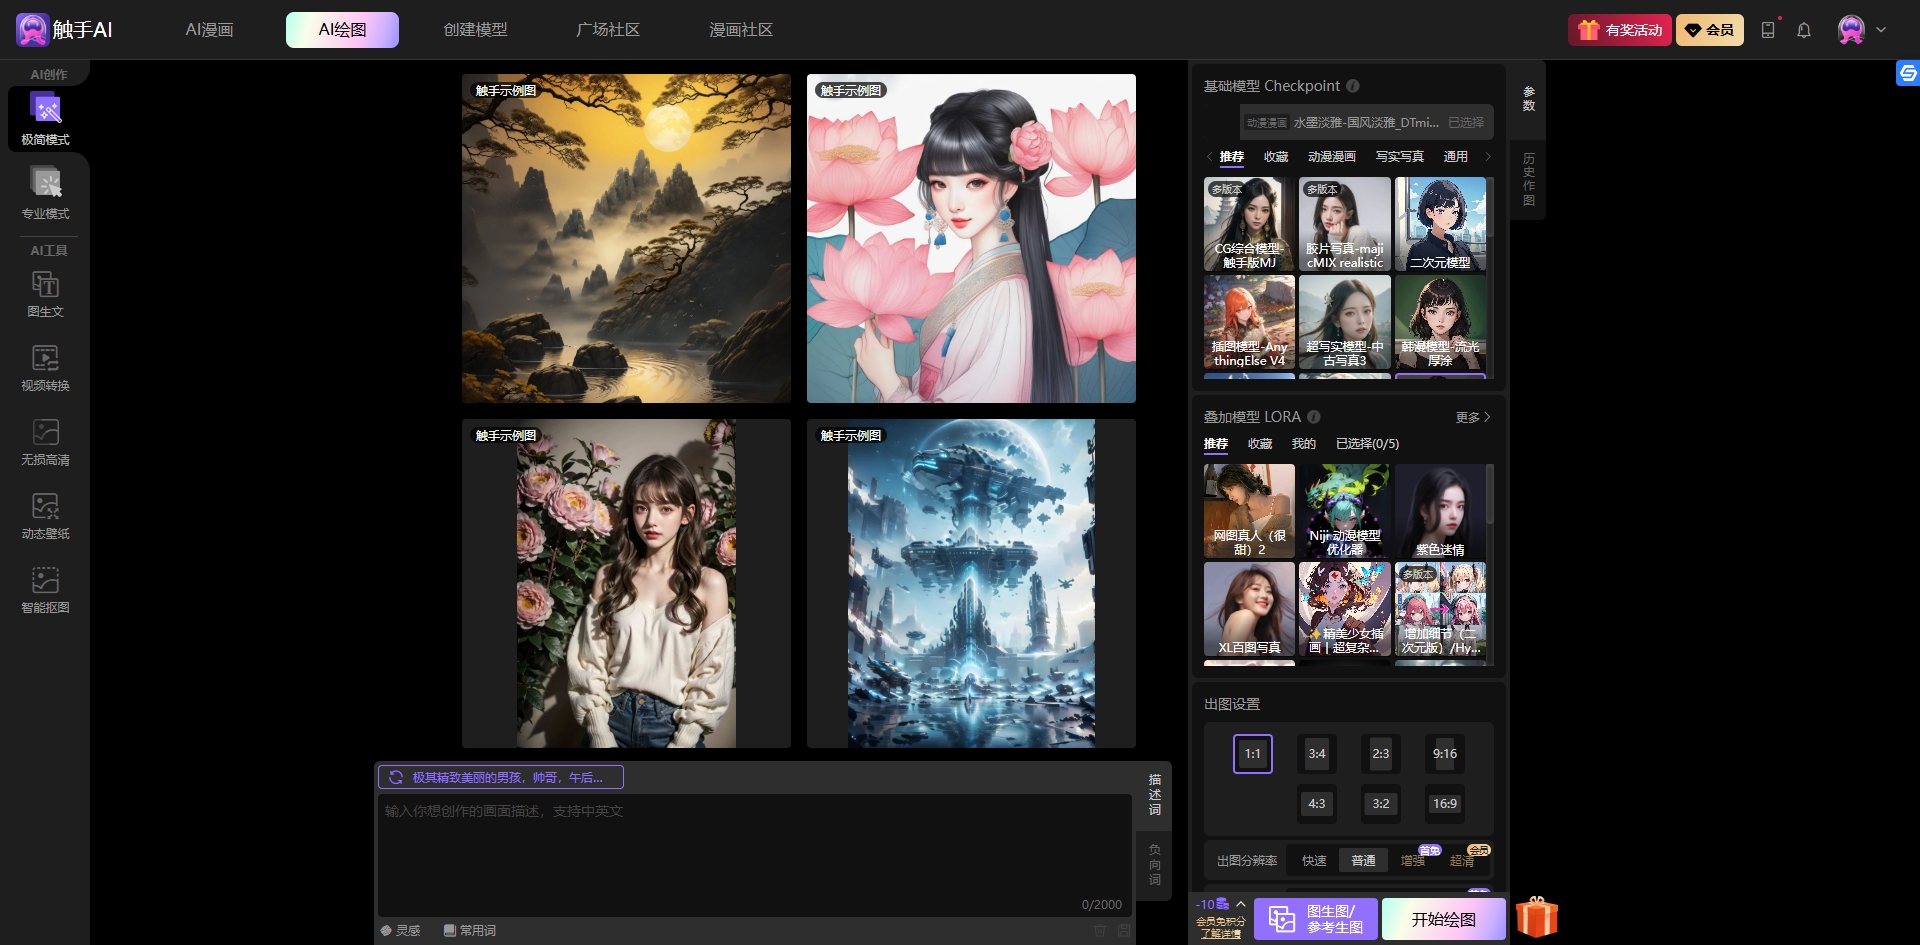Set output resolution to 快速
The image size is (1920, 945).
pyautogui.click(x=1313, y=861)
